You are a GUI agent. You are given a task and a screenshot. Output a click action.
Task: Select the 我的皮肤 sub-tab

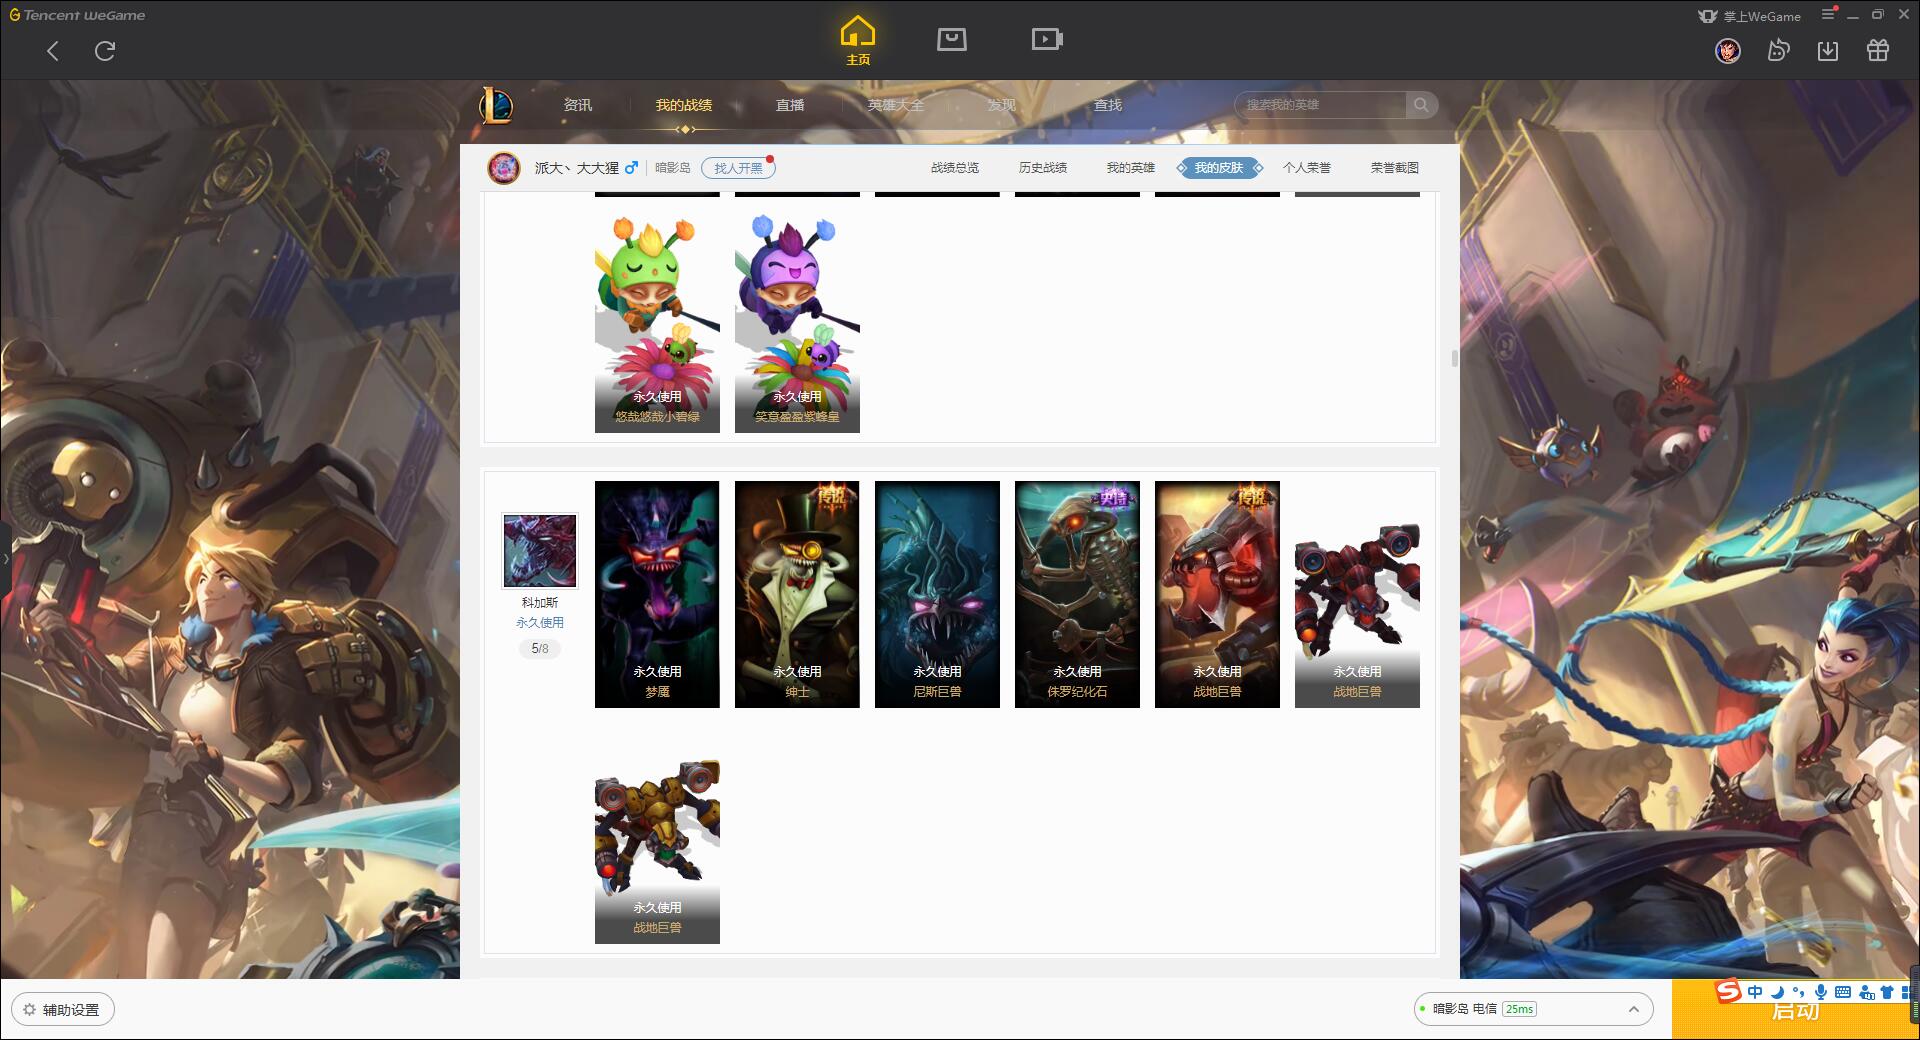1219,168
